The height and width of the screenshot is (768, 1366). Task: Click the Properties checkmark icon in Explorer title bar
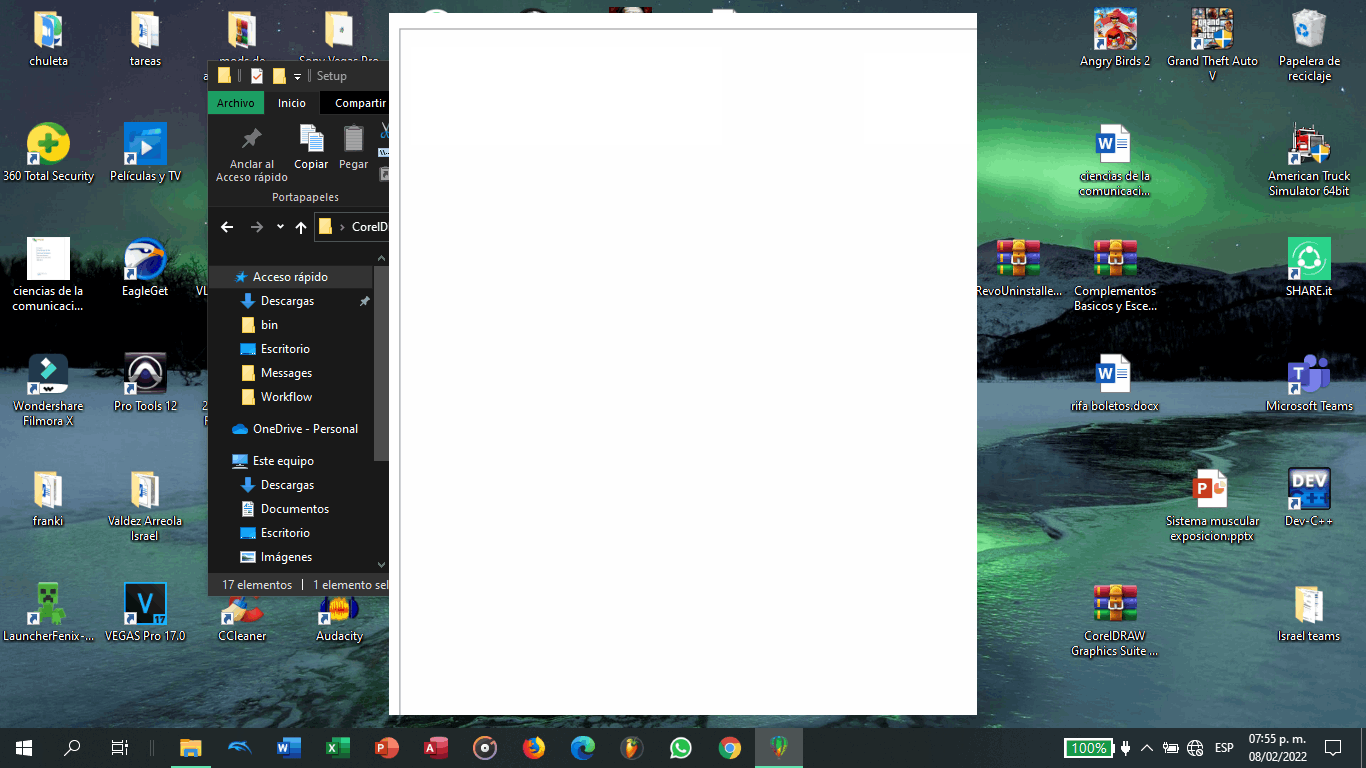pos(257,76)
